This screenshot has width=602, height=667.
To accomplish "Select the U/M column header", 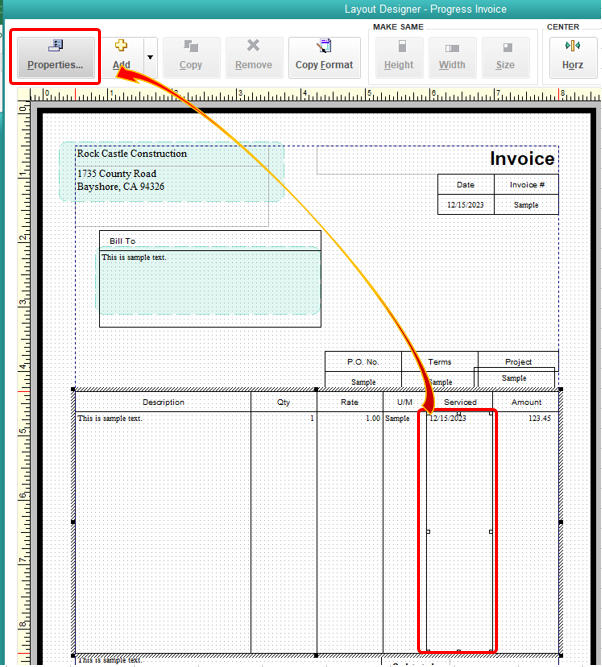I will pos(405,402).
